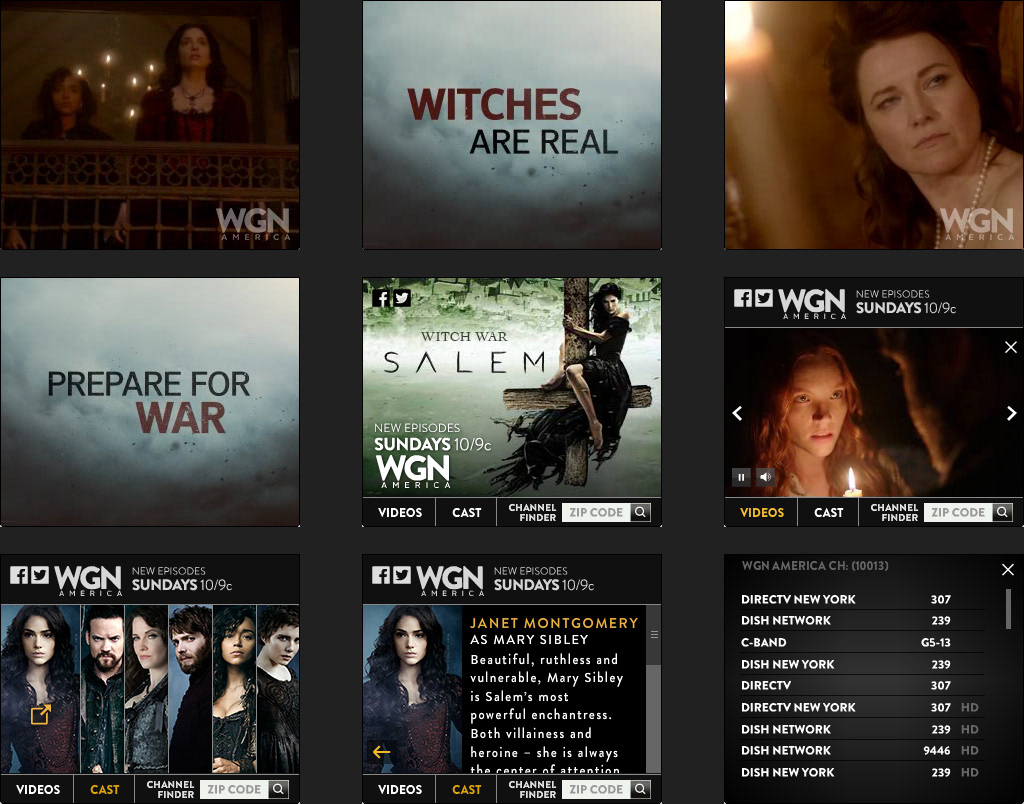Click Twitter icon on Salem poster
The width and height of the screenshot is (1024, 804).
[402, 297]
